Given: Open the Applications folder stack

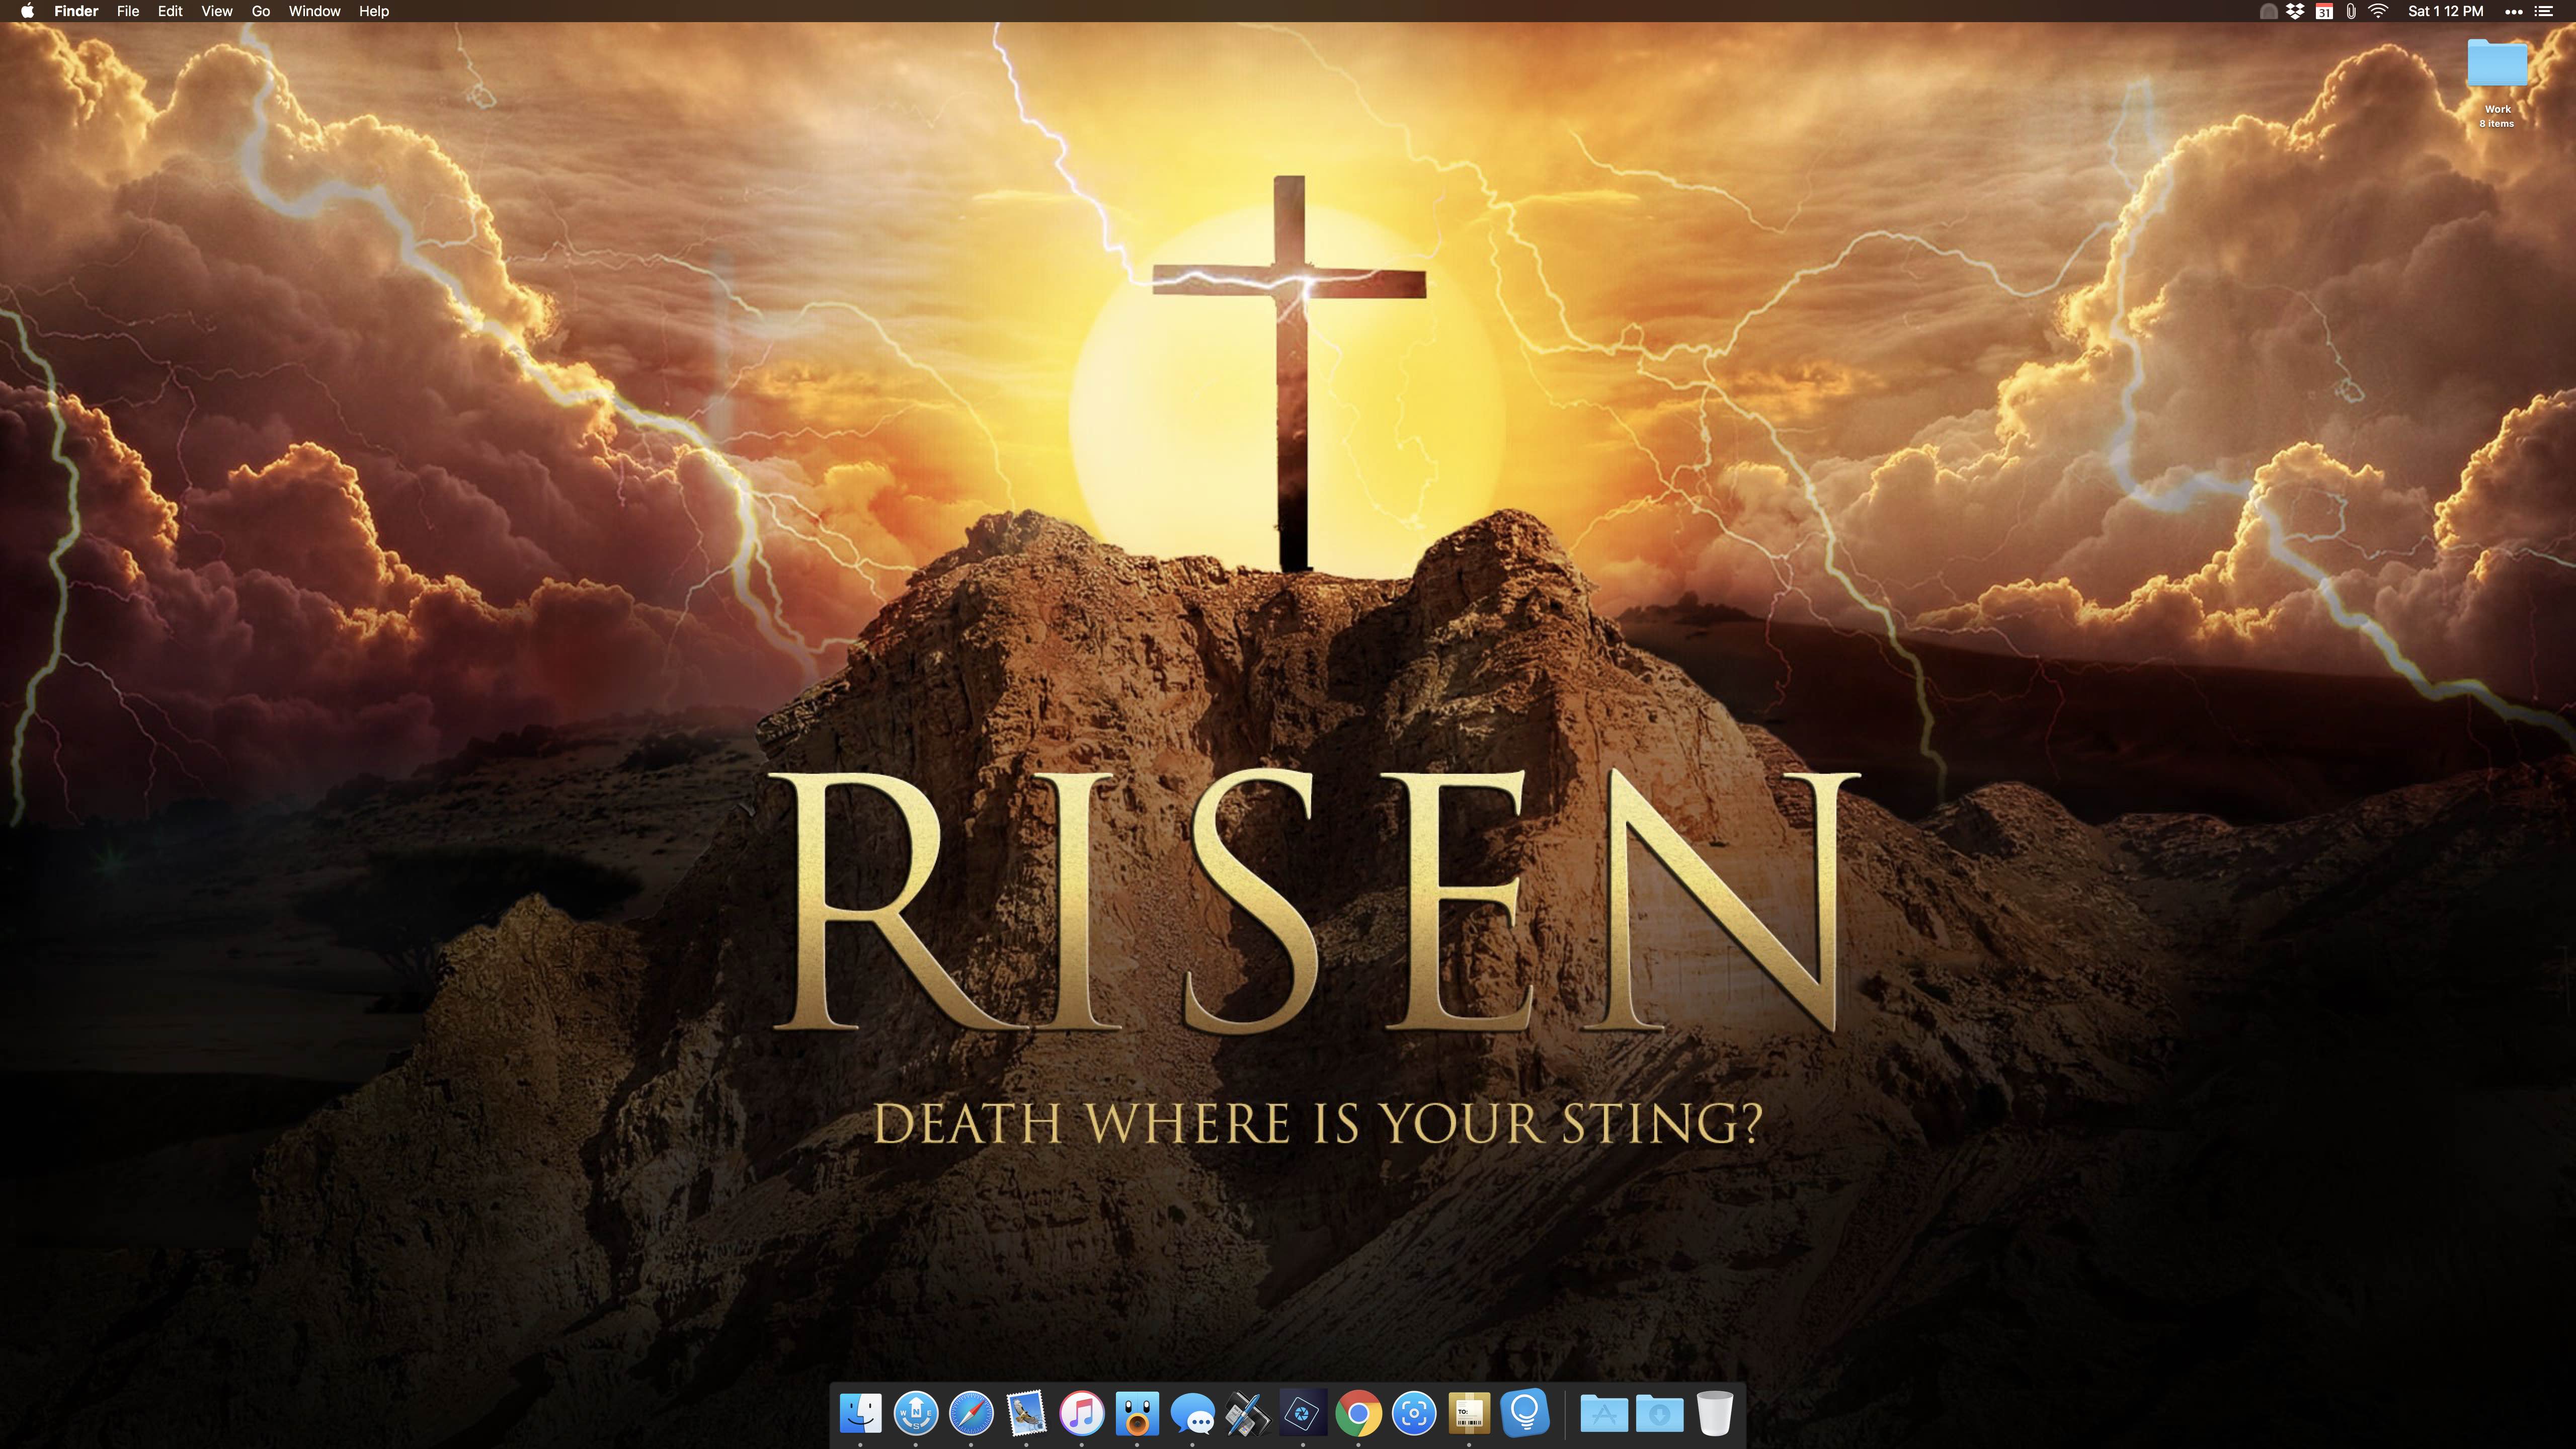Looking at the screenshot, I should 1604,1413.
